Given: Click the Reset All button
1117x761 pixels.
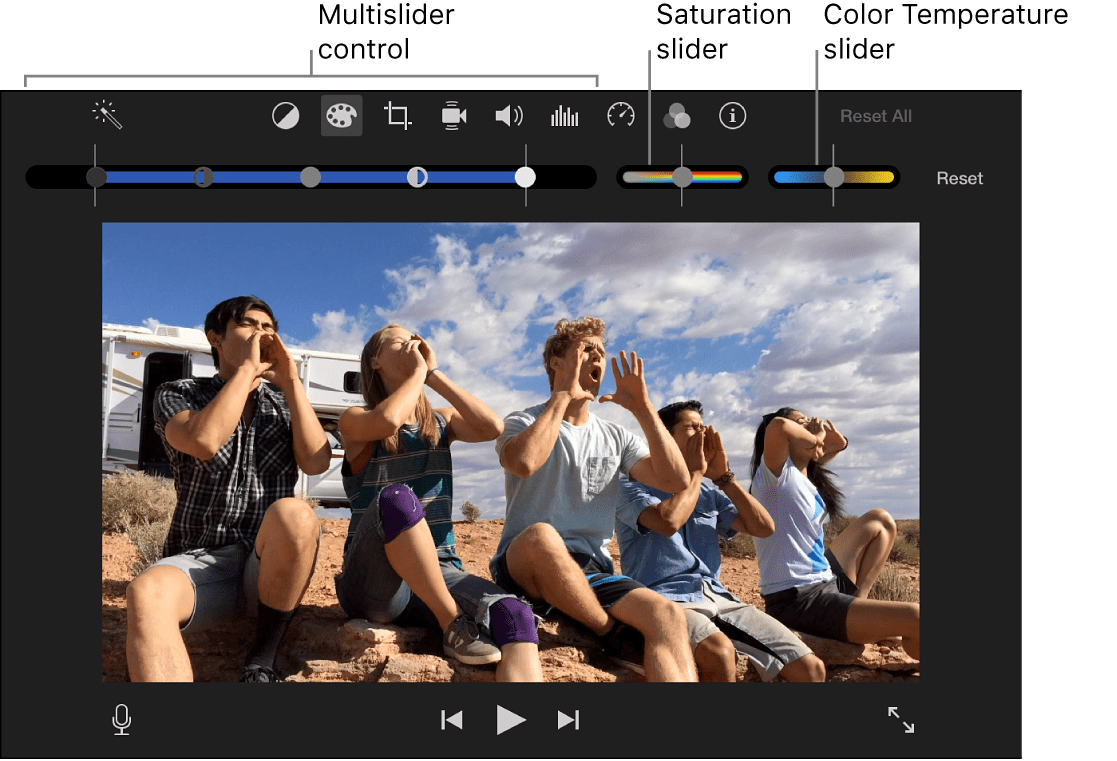Looking at the screenshot, I should pos(875,115).
